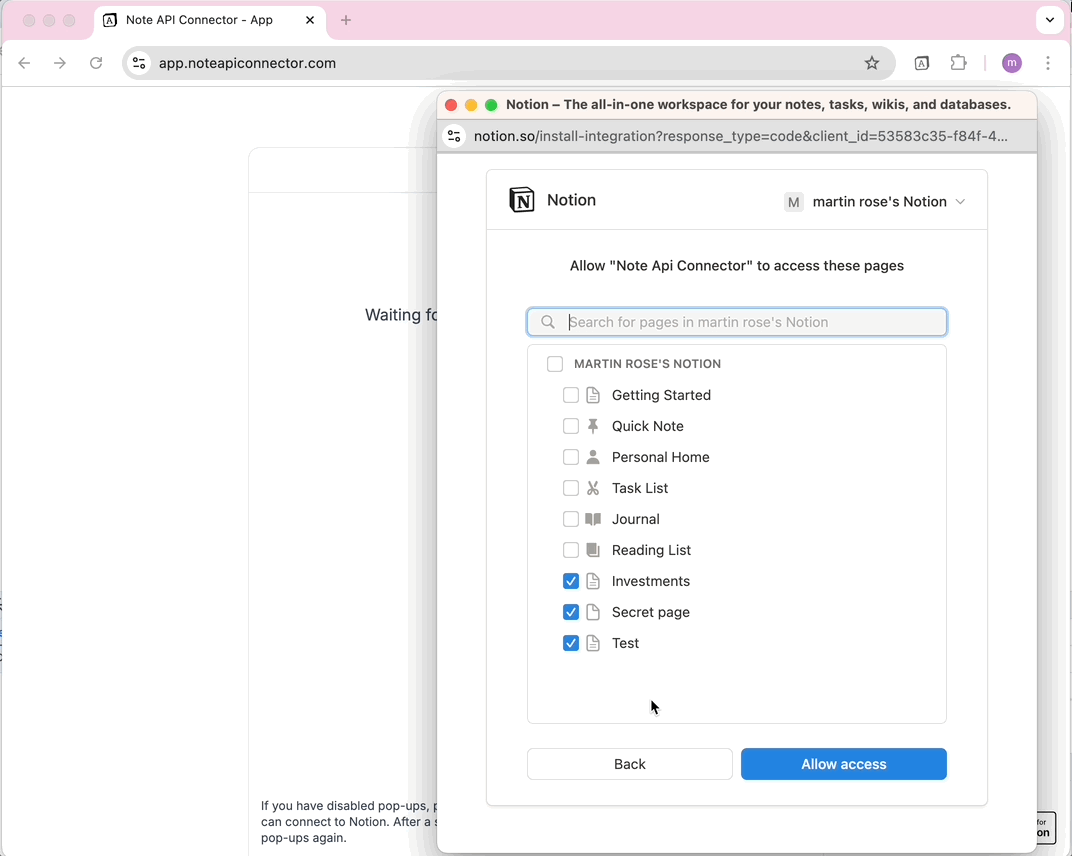Open Chrome's three-dot menu

[1048, 62]
